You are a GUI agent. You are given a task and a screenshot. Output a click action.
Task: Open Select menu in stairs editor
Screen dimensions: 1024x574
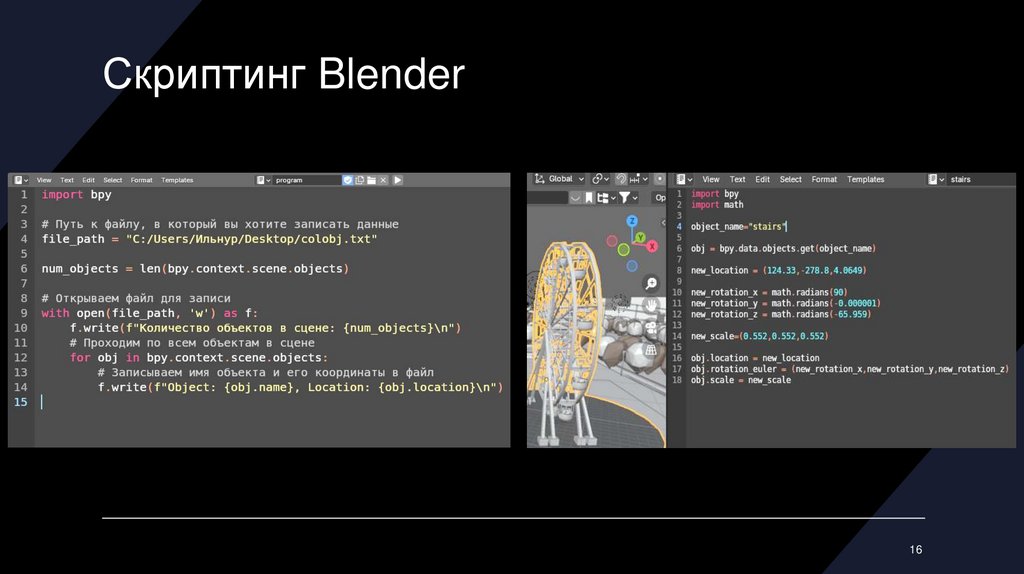[790, 179]
